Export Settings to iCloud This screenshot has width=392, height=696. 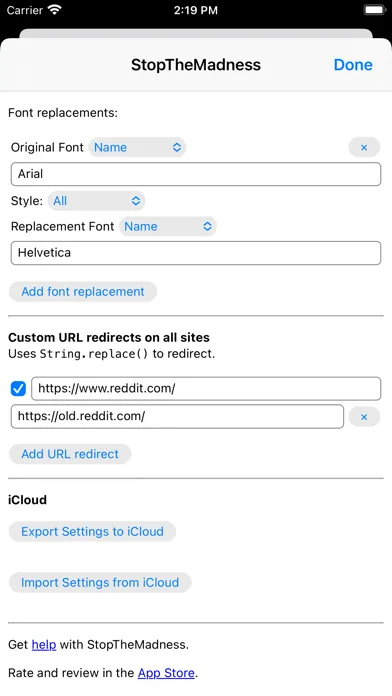(92, 531)
